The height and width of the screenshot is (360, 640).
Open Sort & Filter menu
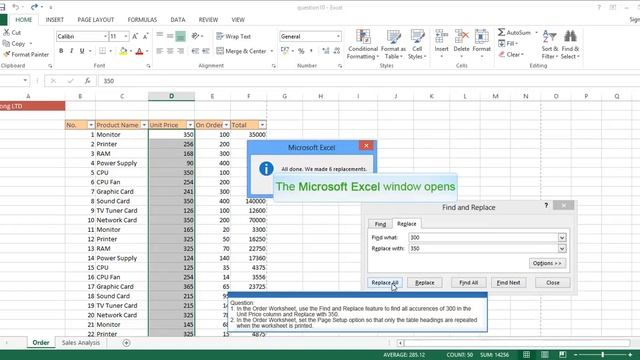coord(549,44)
